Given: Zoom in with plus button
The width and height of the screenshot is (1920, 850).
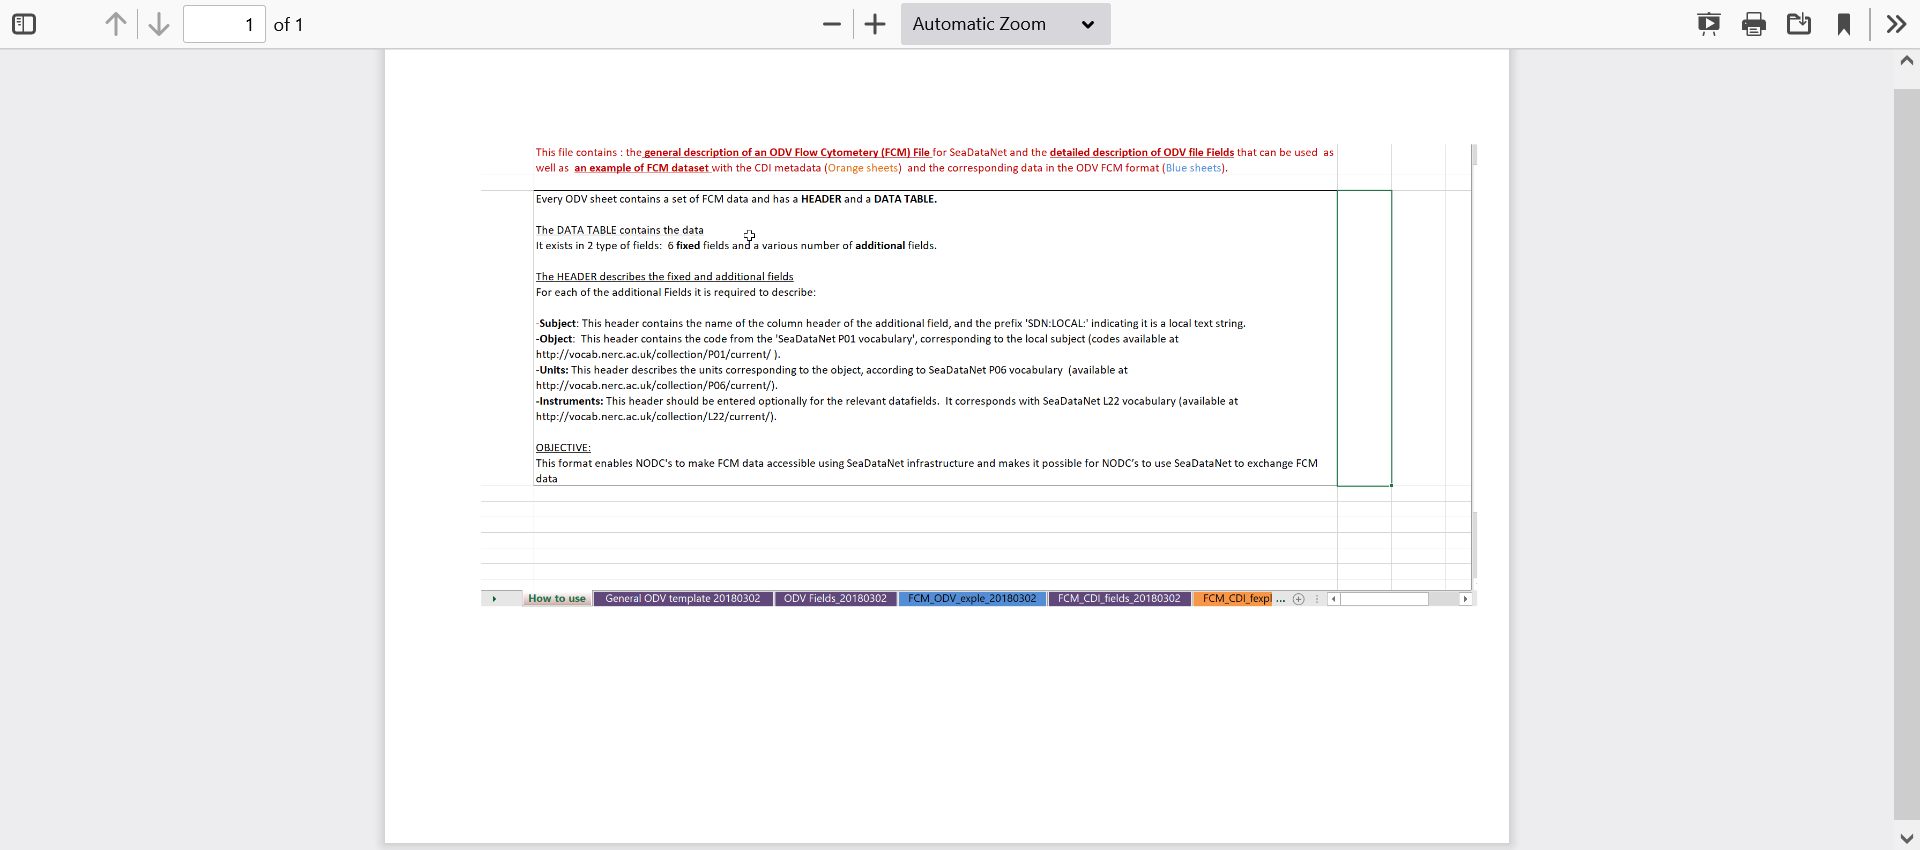Looking at the screenshot, I should pyautogui.click(x=875, y=24).
